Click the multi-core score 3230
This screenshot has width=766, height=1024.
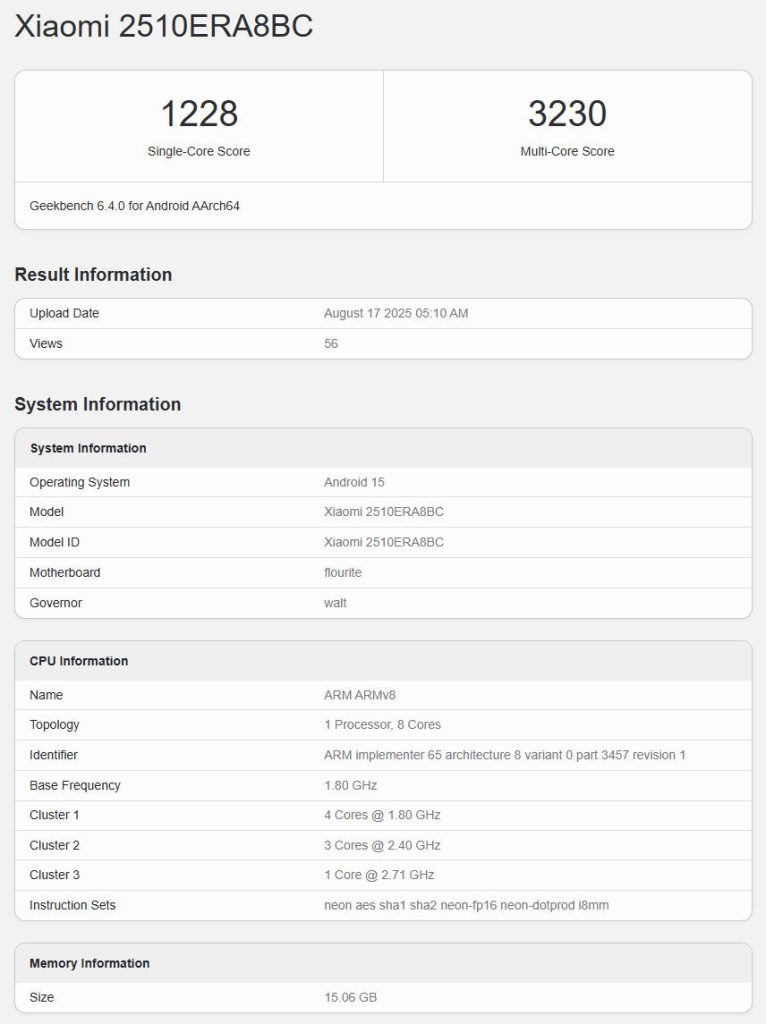click(x=567, y=114)
